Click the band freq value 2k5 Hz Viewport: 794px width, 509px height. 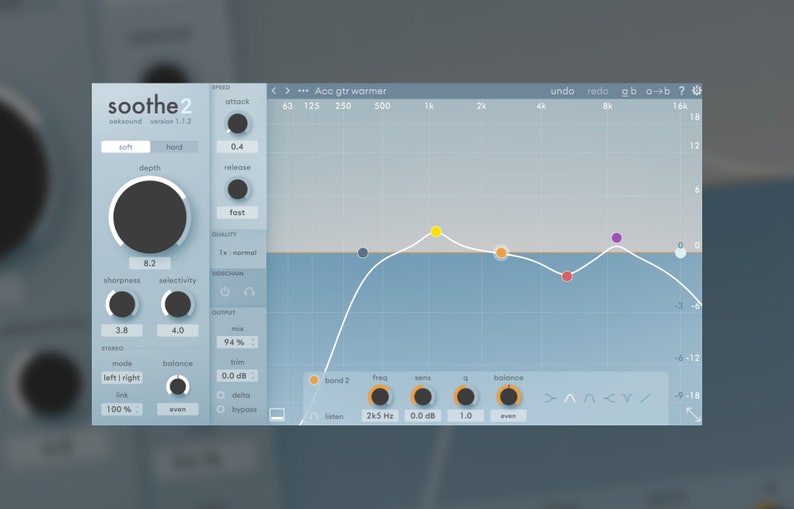pyautogui.click(x=380, y=416)
